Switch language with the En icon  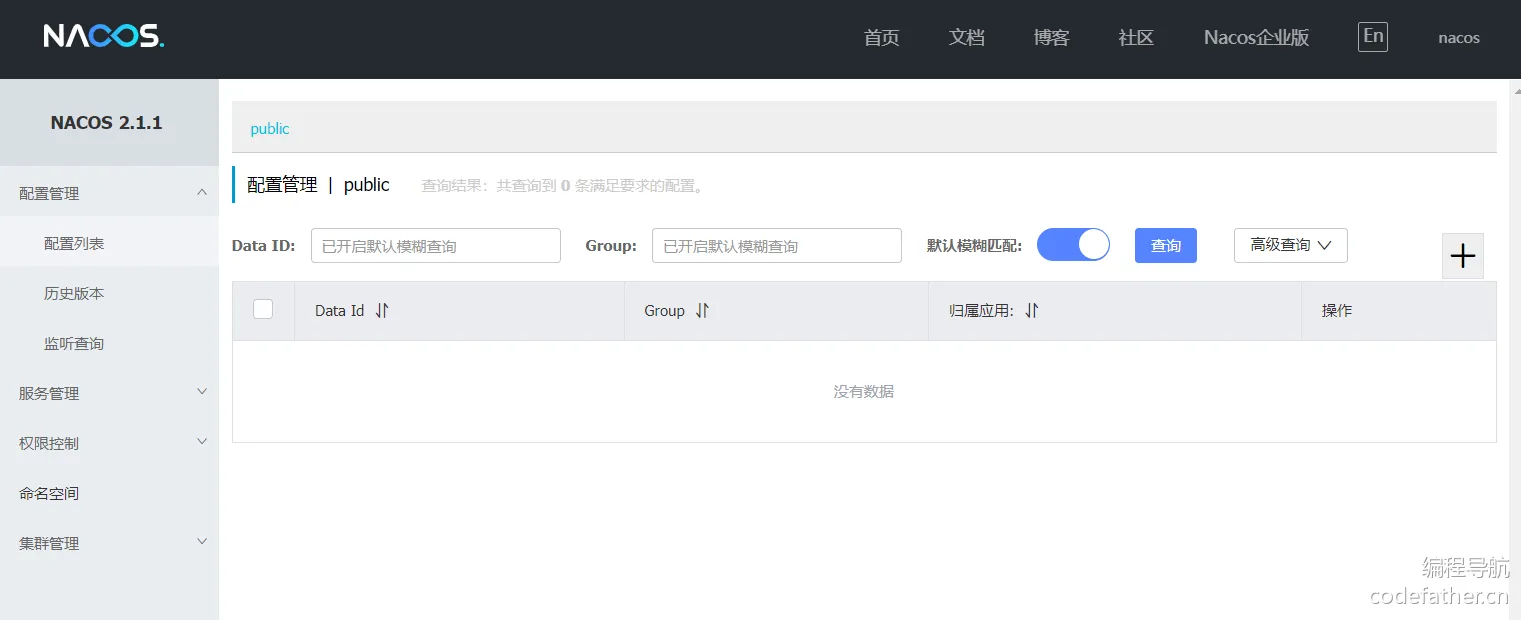(1373, 37)
